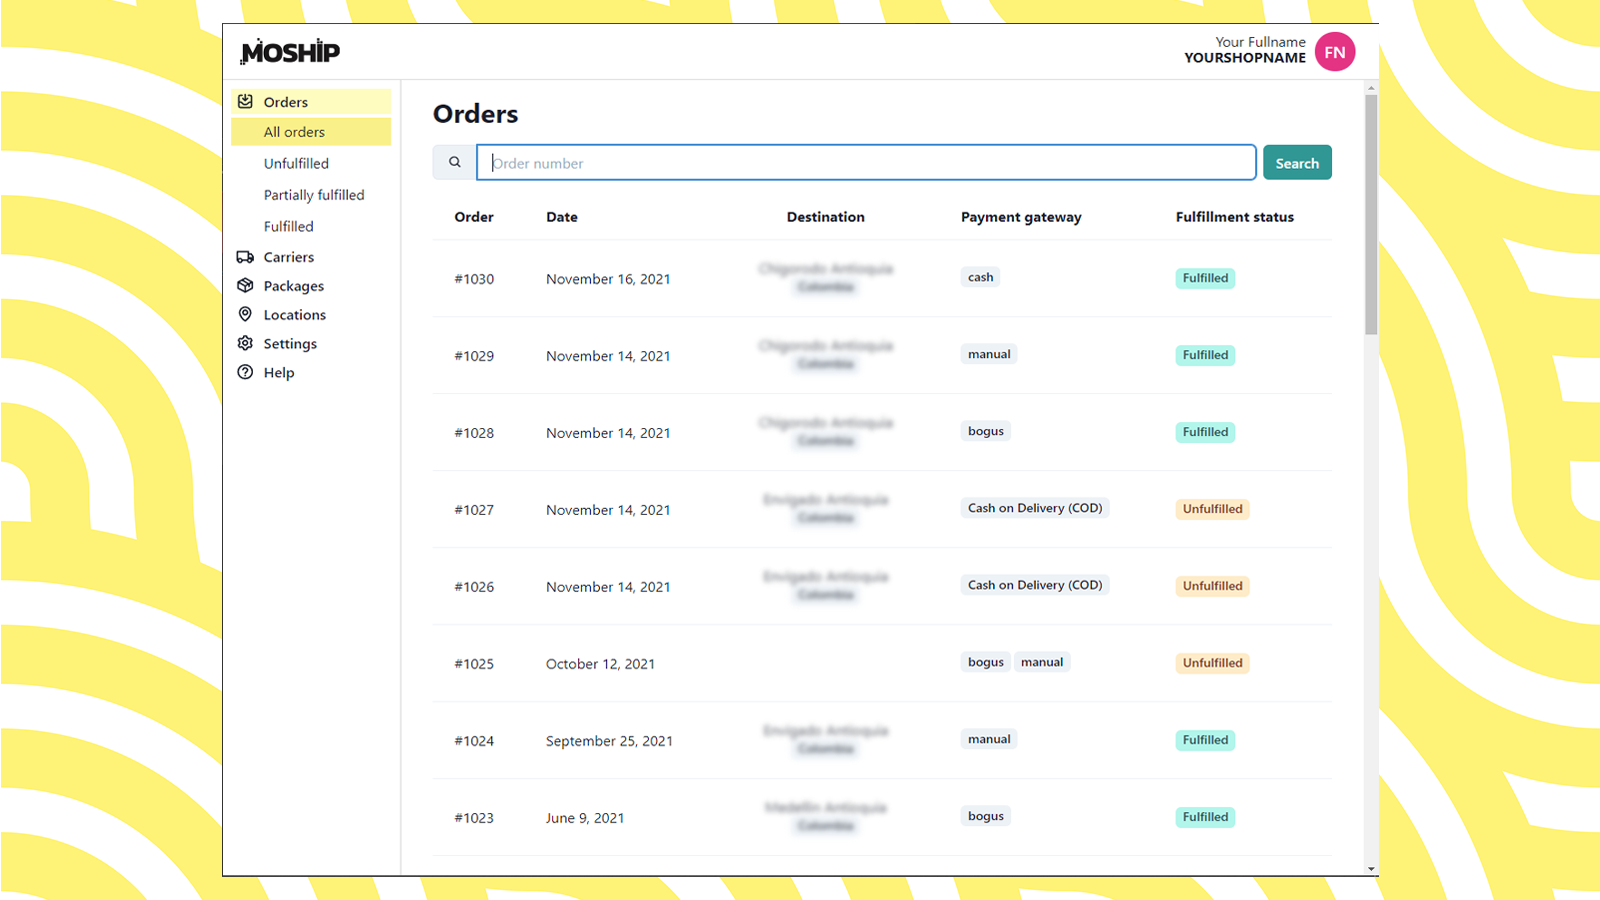This screenshot has height=900, width=1600.
Task: Click Cash on Delivery badge on order #1026
Action: [1035, 585]
